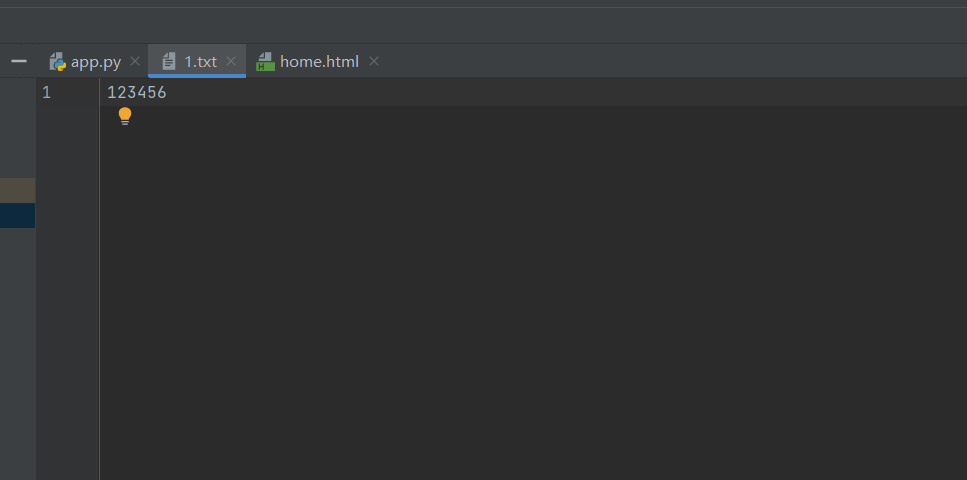967x480 pixels.
Task: Hide the side tool window using dash icon
Action: pyautogui.click(x=19, y=61)
